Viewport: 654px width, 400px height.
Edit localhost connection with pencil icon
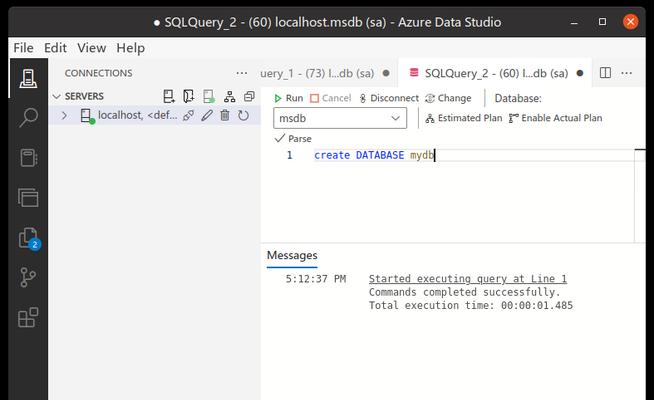tap(207, 115)
